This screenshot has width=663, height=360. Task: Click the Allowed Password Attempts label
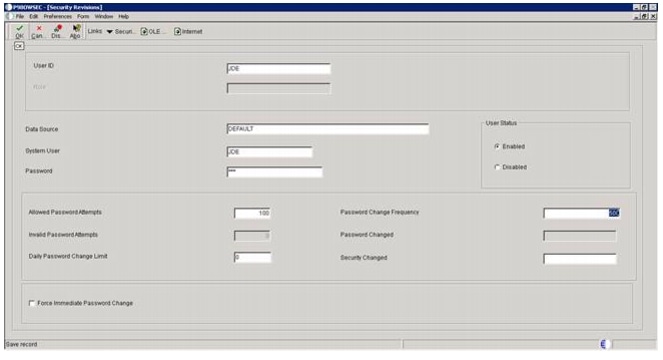pyautogui.click(x=65, y=212)
